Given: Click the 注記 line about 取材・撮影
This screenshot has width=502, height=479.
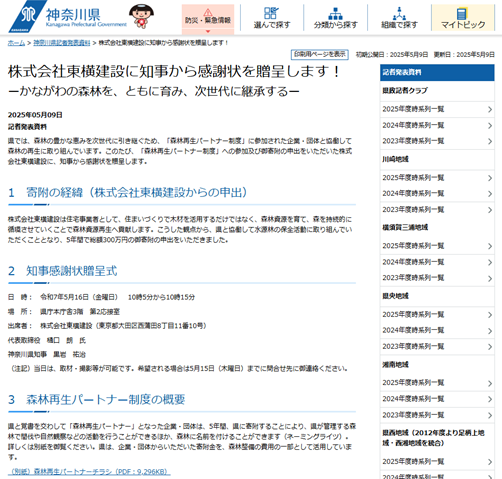Looking at the screenshot, I should tap(178, 369).
